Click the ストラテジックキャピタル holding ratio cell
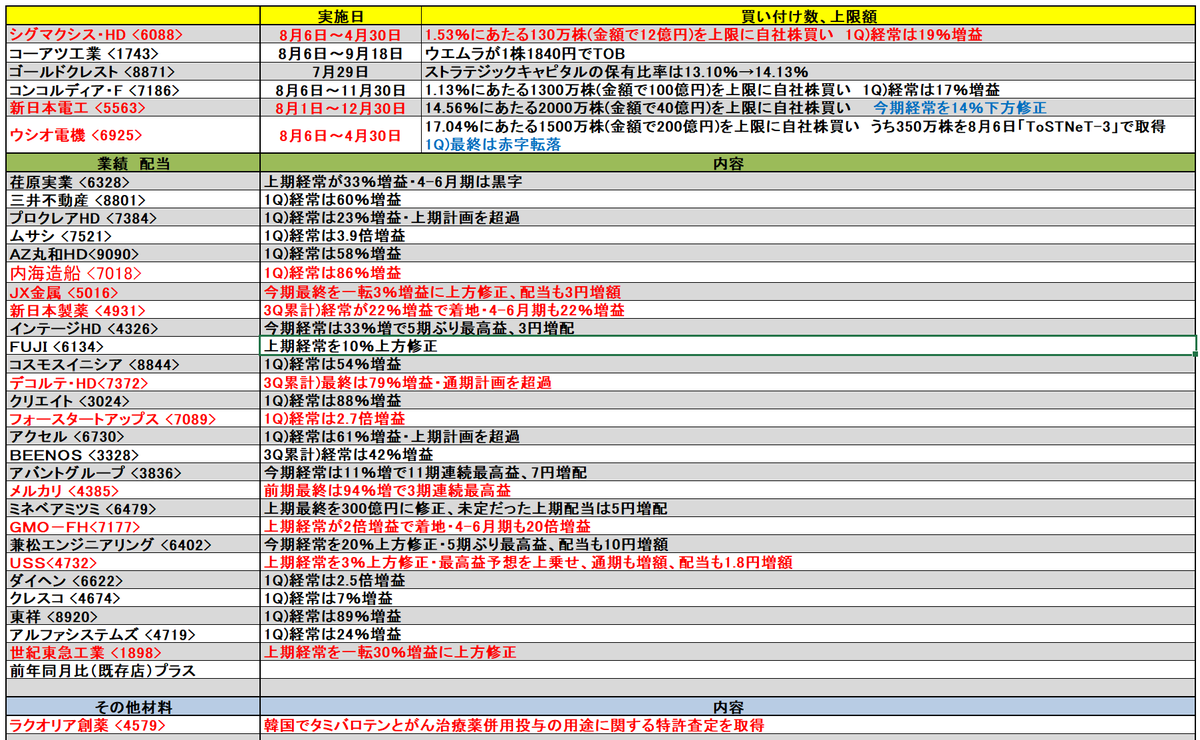 click(809, 71)
